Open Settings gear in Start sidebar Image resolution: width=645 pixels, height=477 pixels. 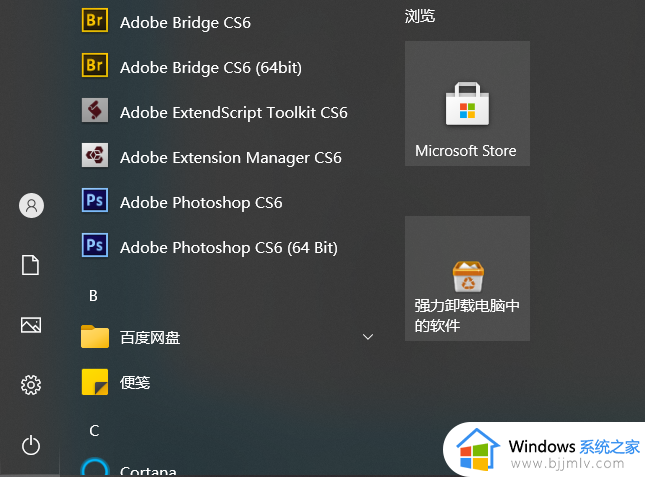pyautogui.click(x=31, y=385)
